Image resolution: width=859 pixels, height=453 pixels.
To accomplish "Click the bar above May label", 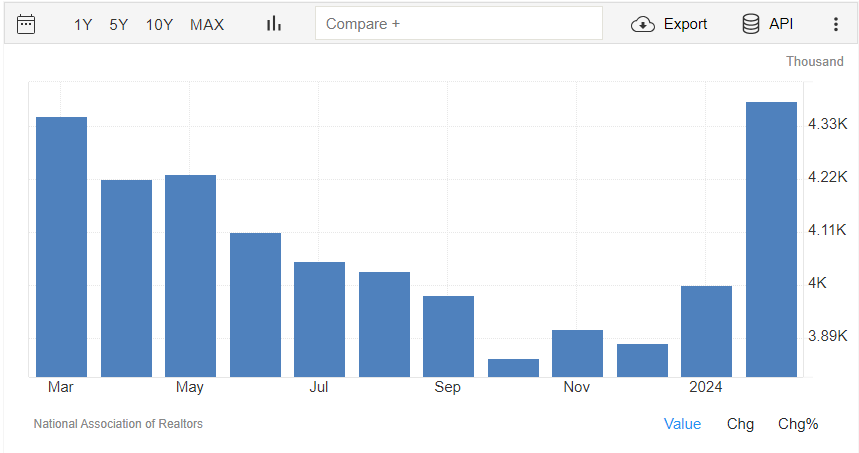I will (x=190, y=276).
